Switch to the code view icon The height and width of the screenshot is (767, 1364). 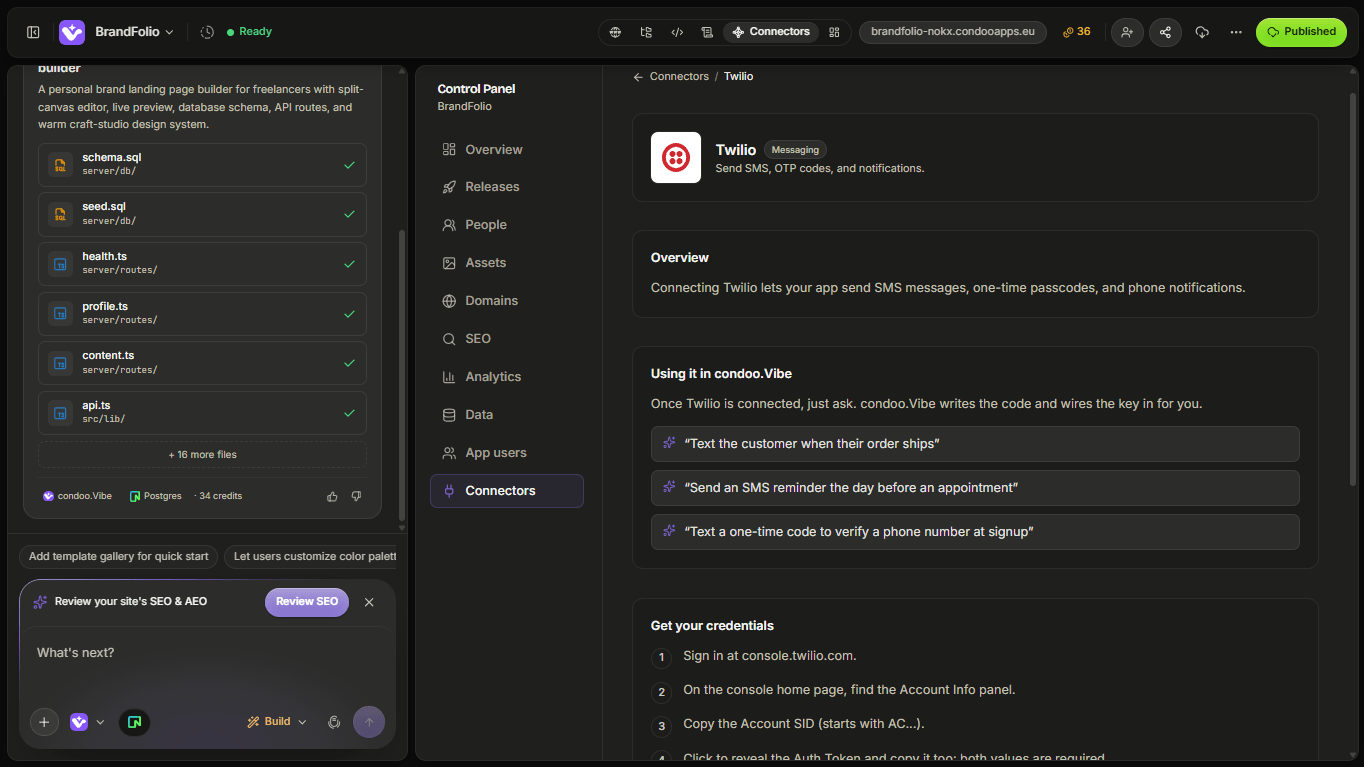pos(677,32)
